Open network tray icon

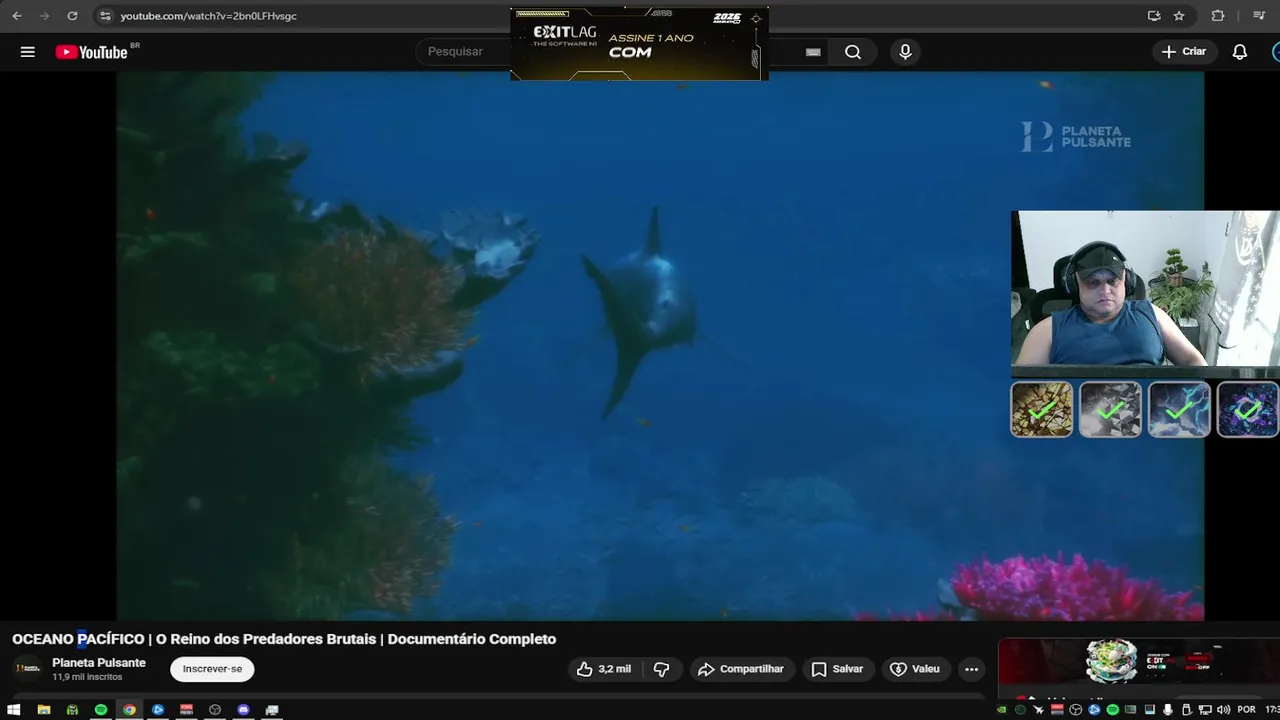tap(1205, 710)
